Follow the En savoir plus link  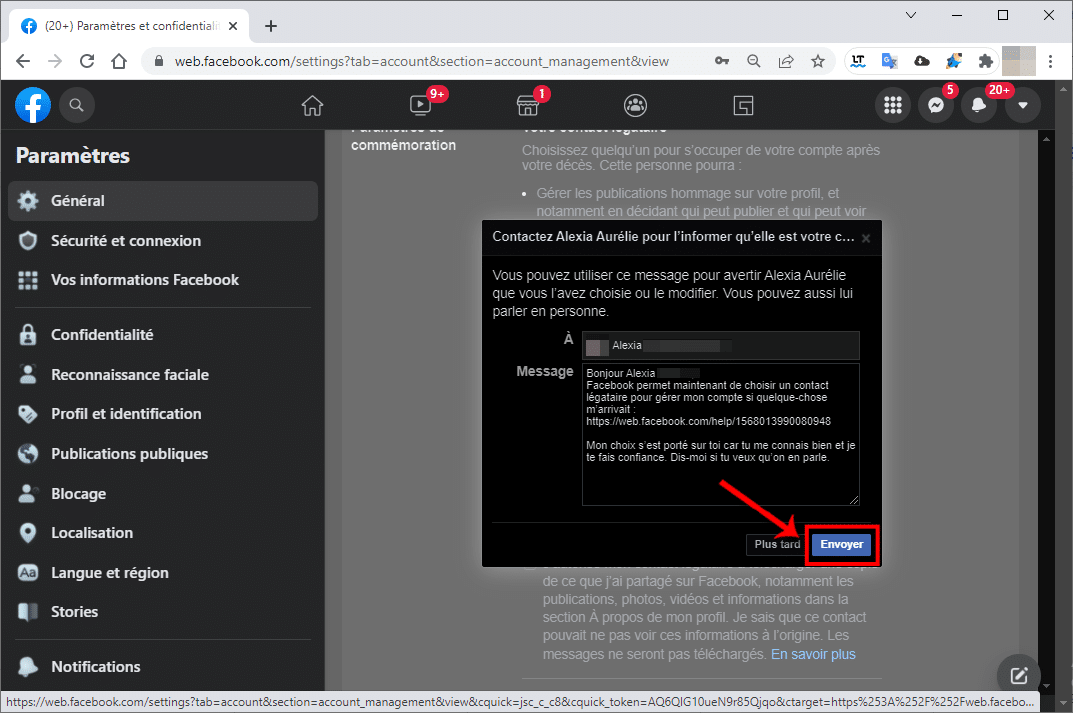click(813, 654)
